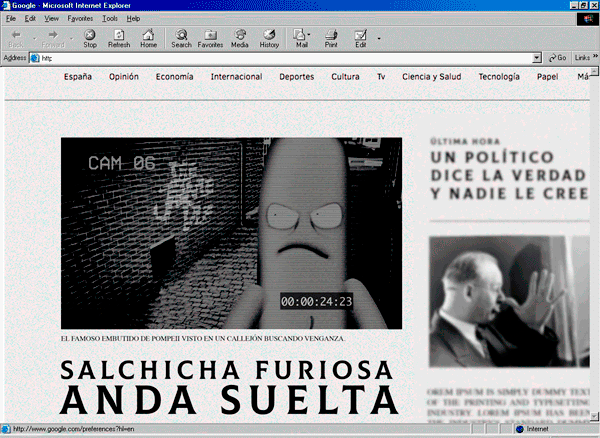Open the Edit menu in menu bar
Screen dimensions: 600x438
coord(30,19)
